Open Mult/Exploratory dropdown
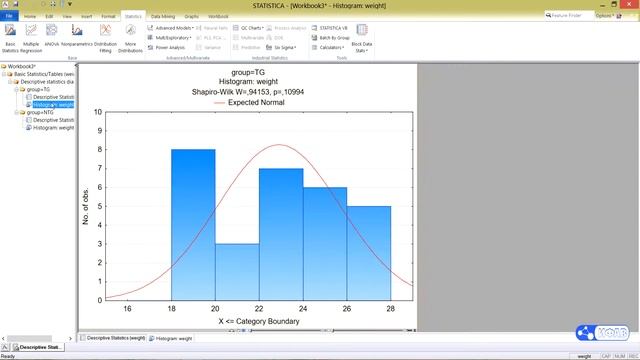 click(x=169, y=38)
